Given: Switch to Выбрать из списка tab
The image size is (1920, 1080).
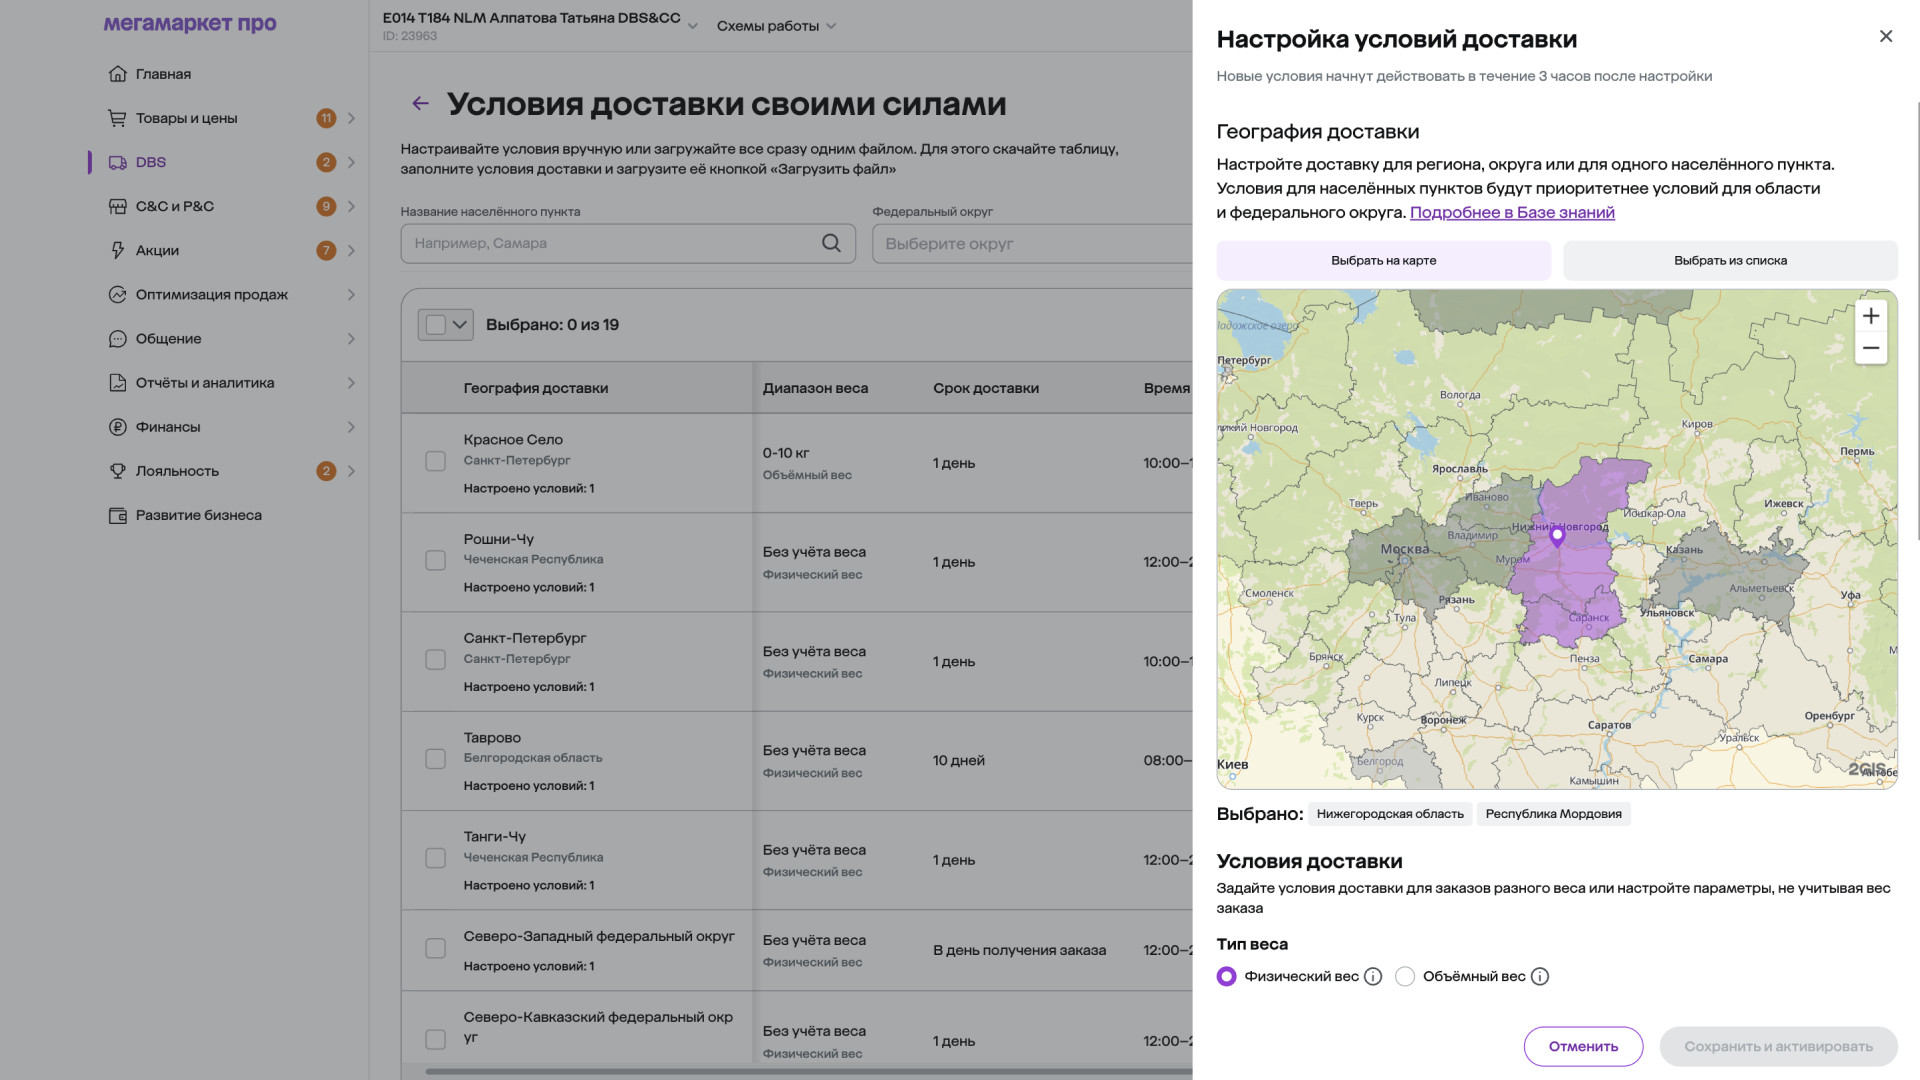Looking at the screenshot, I should pyautogui.click(x=1730, y=260).
